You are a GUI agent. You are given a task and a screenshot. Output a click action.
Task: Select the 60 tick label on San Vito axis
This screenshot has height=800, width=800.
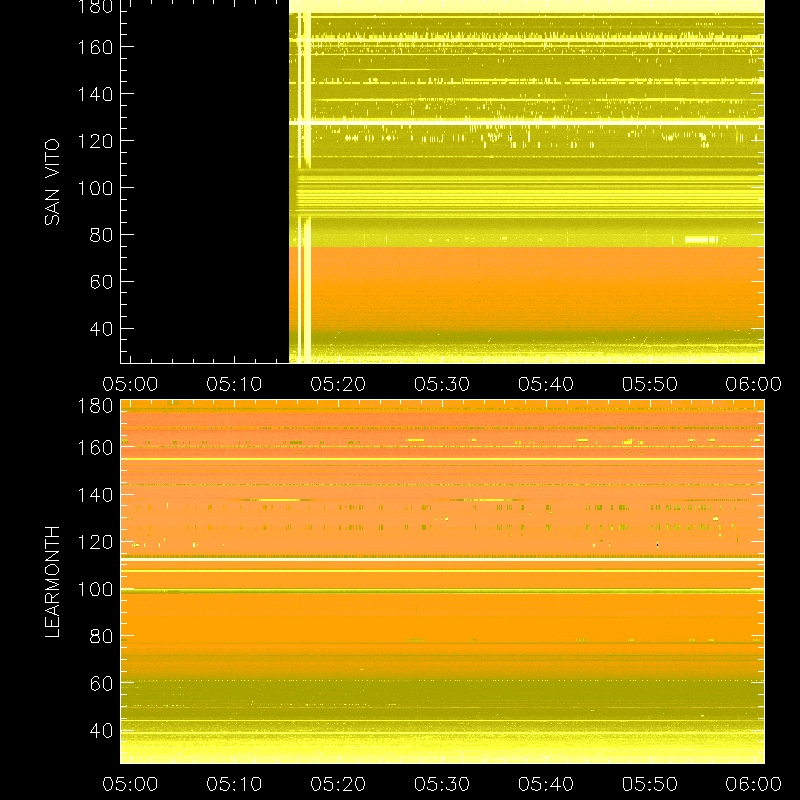click(x=101, y=282)
